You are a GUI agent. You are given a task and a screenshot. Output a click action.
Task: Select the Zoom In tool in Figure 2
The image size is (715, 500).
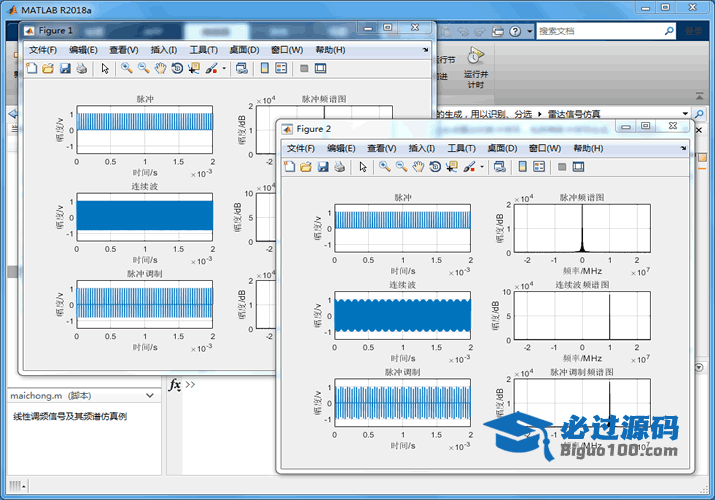[384, 167]
